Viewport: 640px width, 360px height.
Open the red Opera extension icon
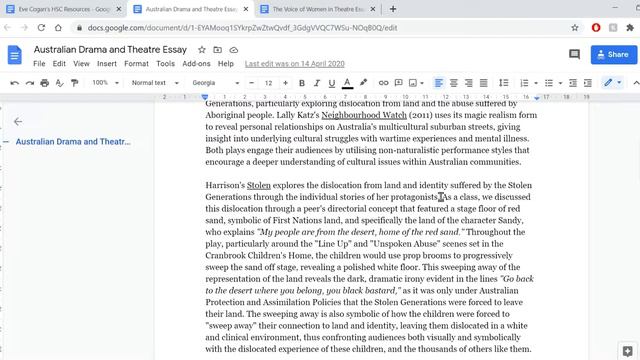(596, 28)
